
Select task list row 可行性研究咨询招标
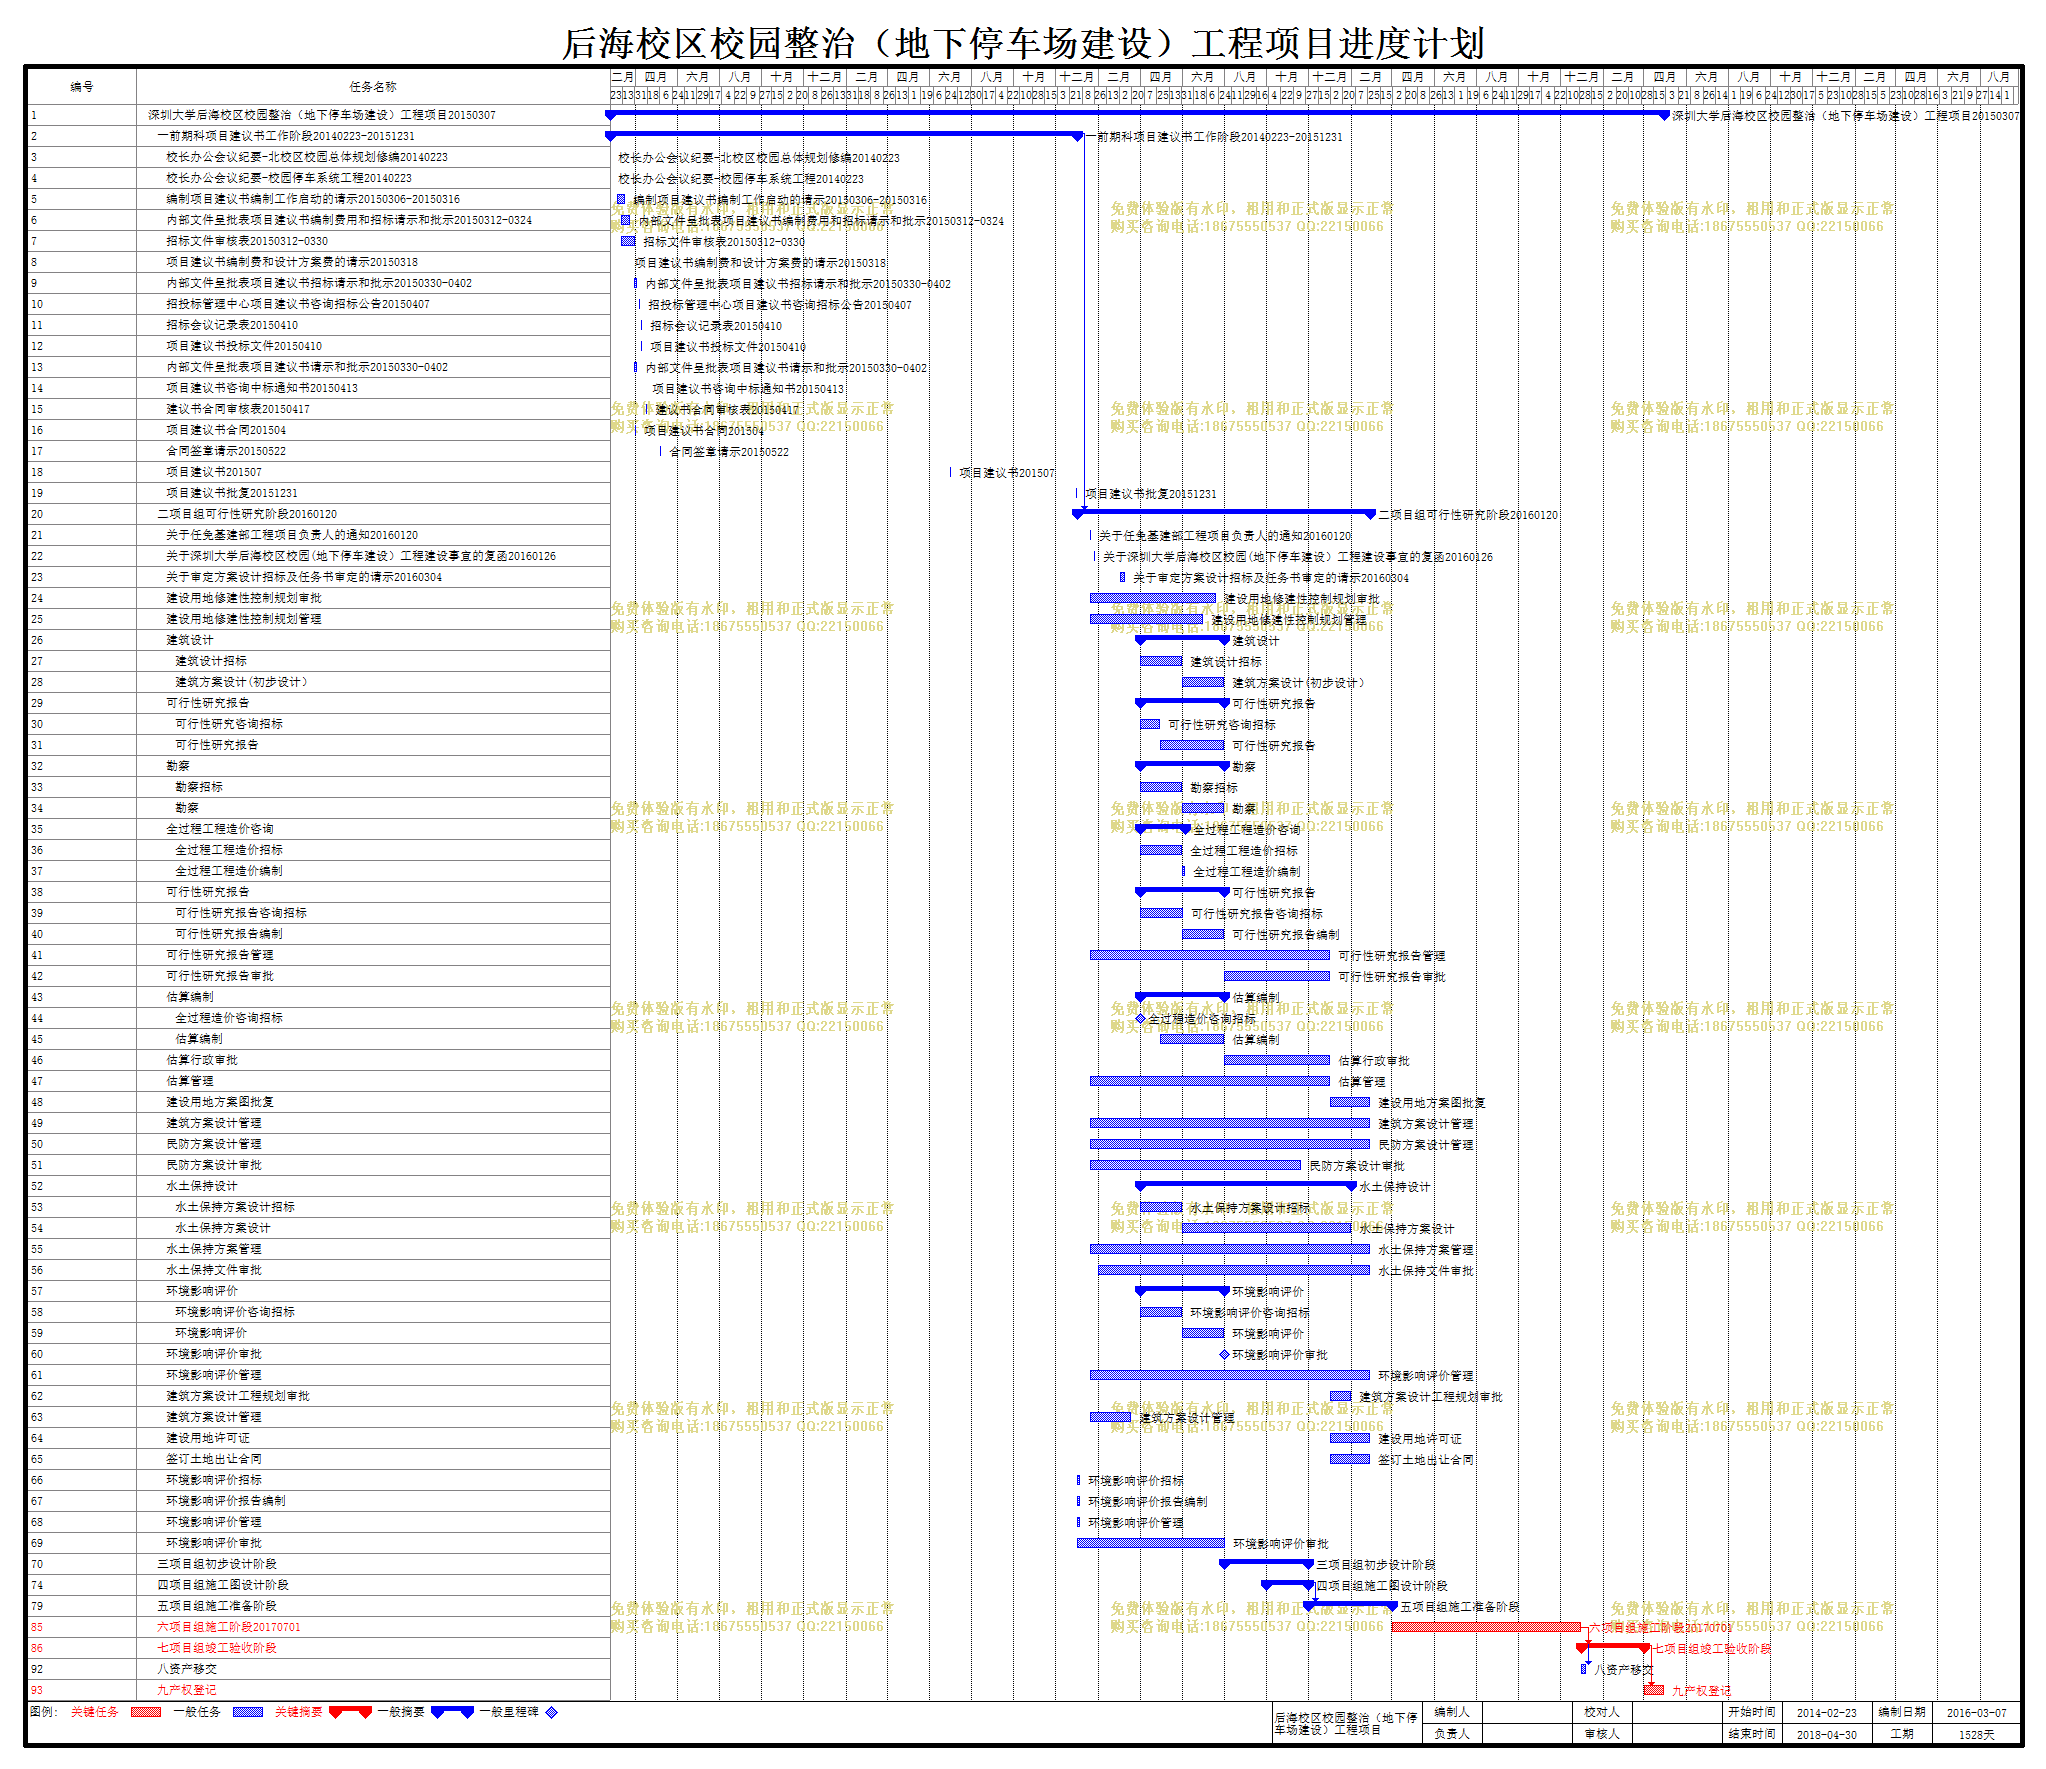click(319, 724)
